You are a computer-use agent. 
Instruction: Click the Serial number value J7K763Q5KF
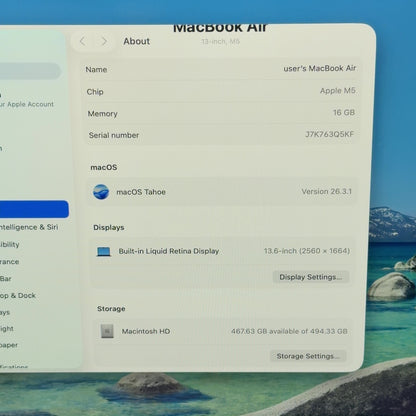tap(329, 134)
